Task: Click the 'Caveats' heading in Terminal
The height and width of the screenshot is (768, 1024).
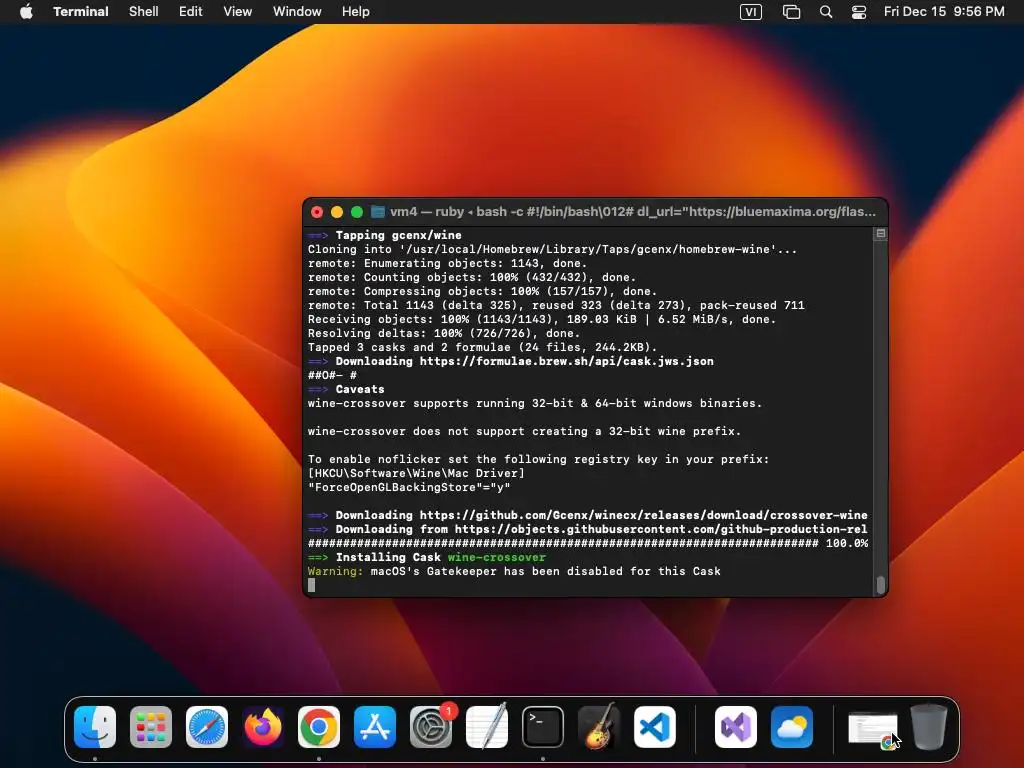Action: tap(360, 389)
